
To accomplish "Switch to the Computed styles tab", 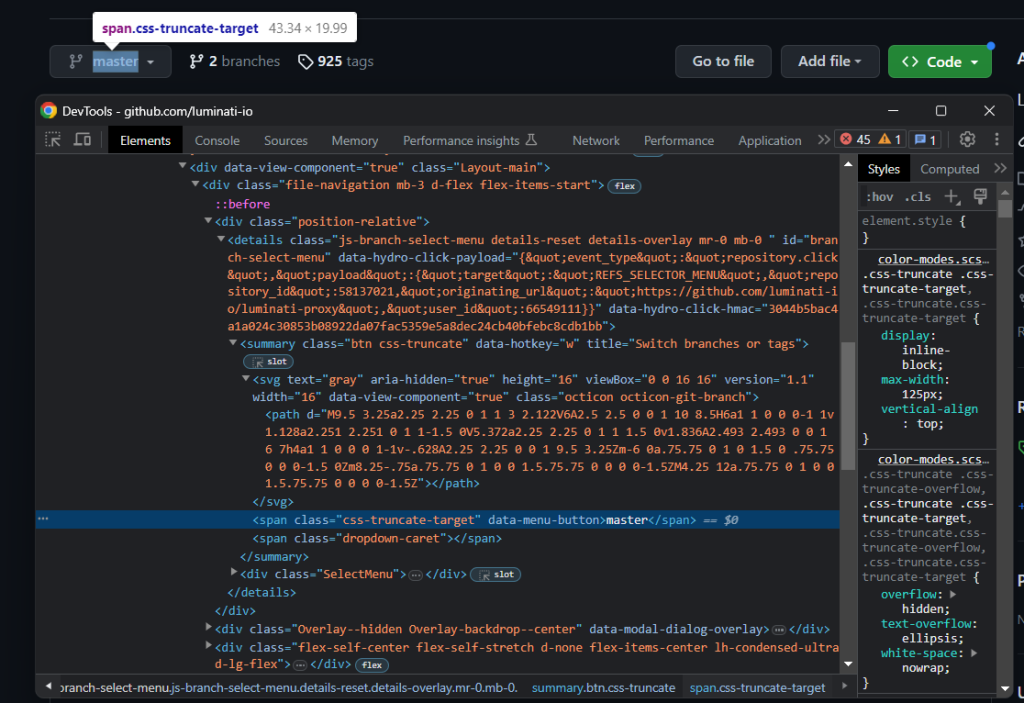I will tap(950, 168).
